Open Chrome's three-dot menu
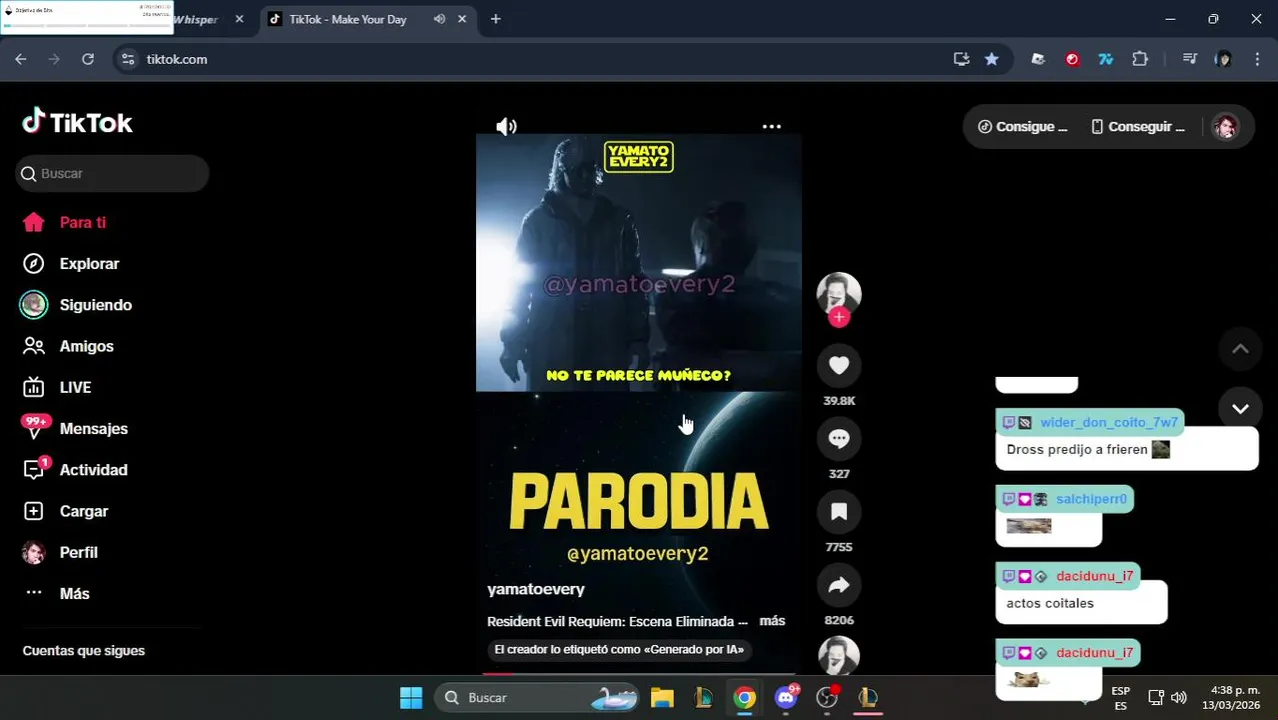1278x720 pixels. coord(1257,59)
